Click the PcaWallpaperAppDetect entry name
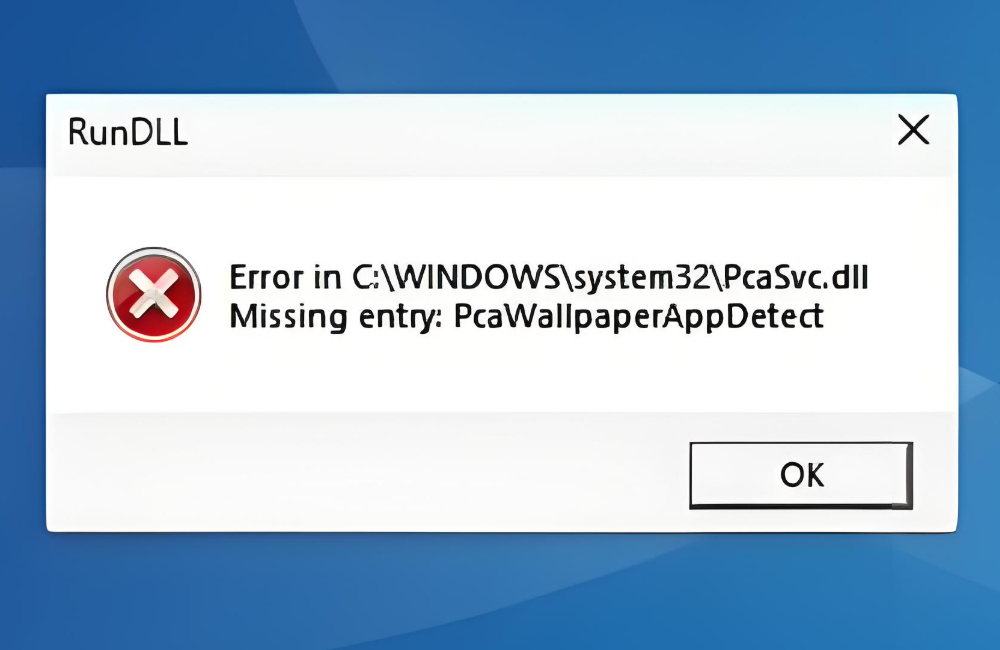Viewport: 1000px width, 650px height. click(639, 317)
